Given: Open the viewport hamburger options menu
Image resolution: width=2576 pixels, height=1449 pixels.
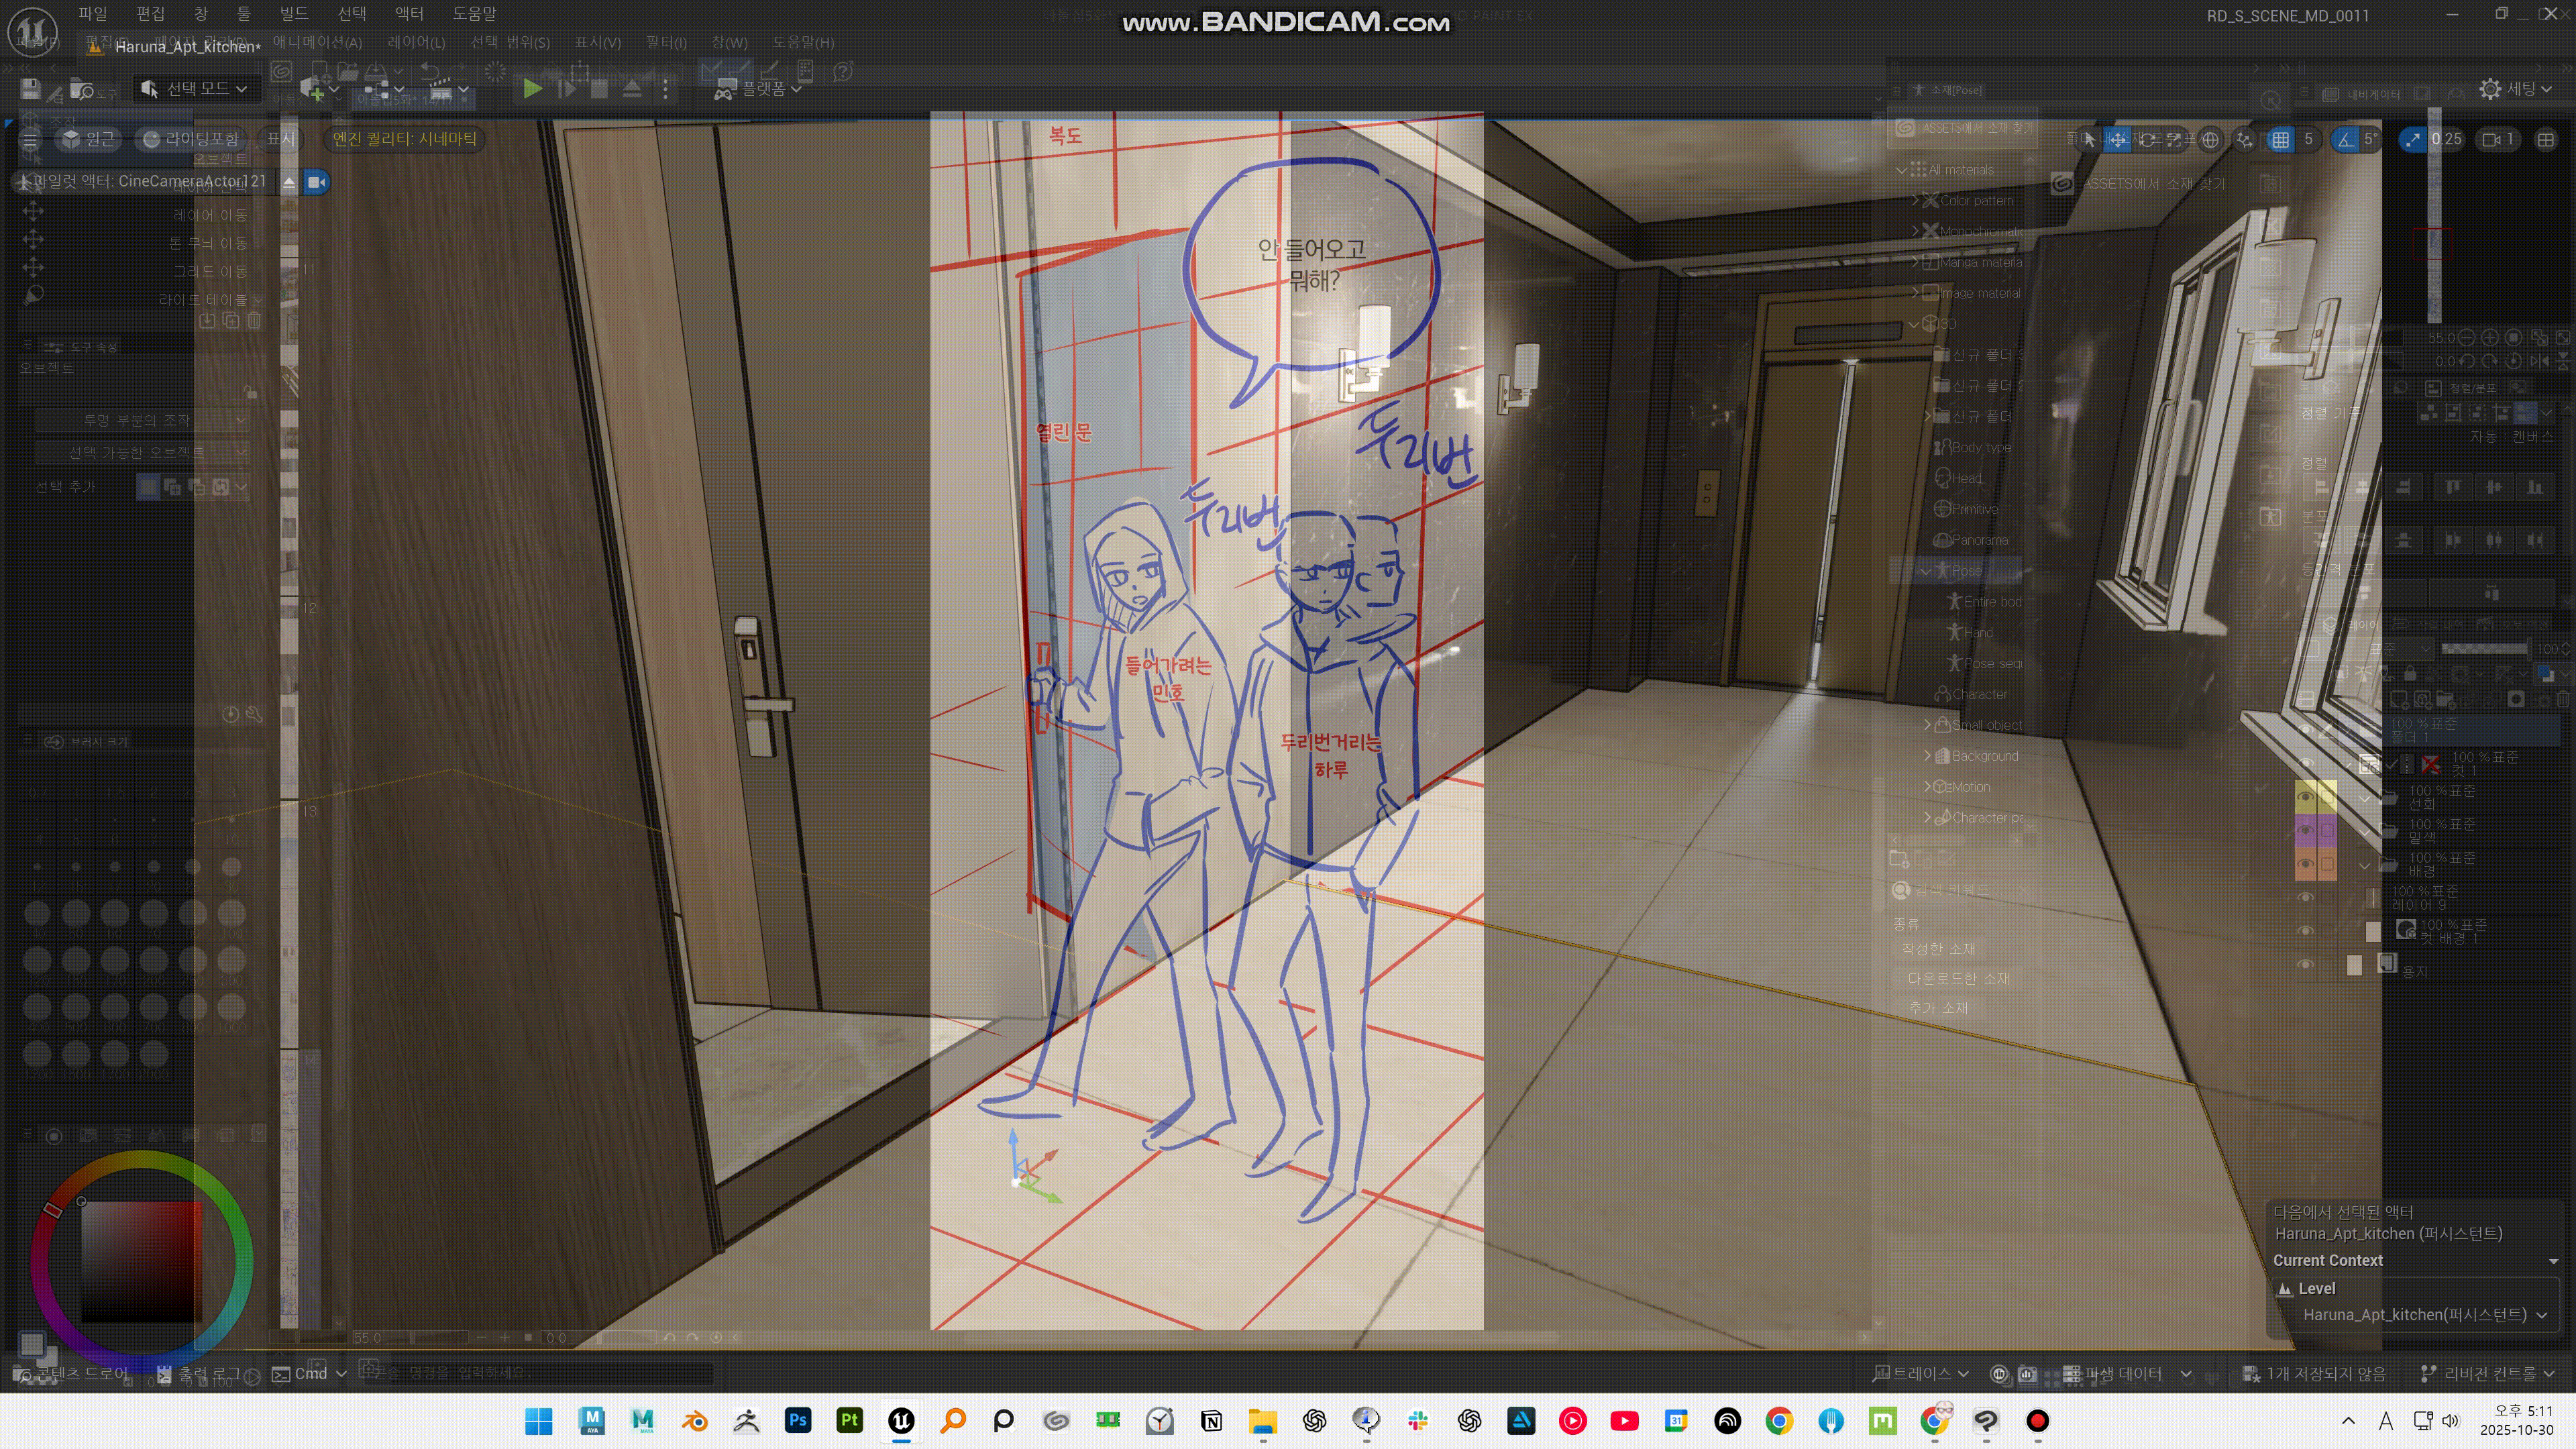Looking at the screenshot, I should (x=30, y=140).
